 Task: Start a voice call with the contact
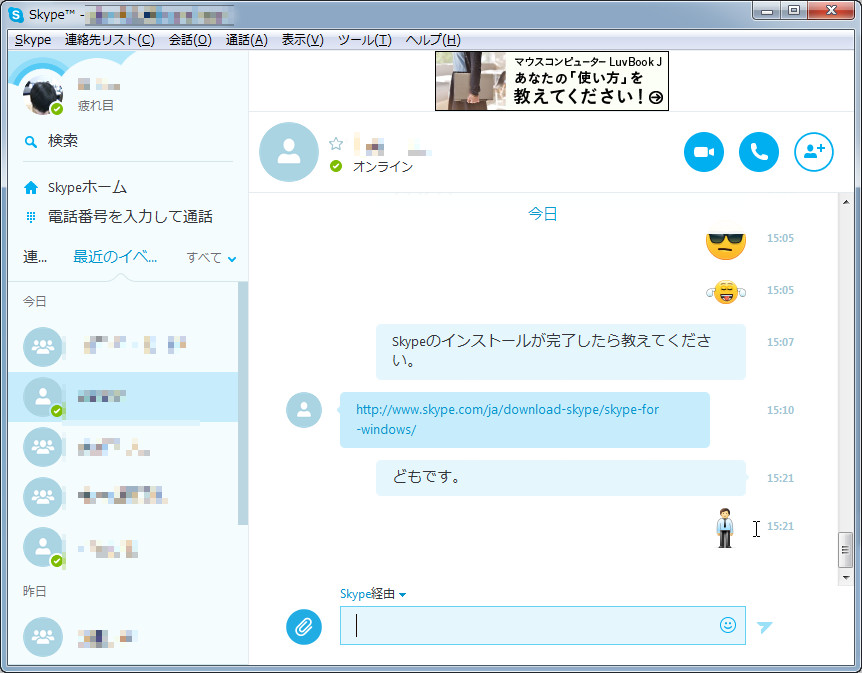coord(759,151)
